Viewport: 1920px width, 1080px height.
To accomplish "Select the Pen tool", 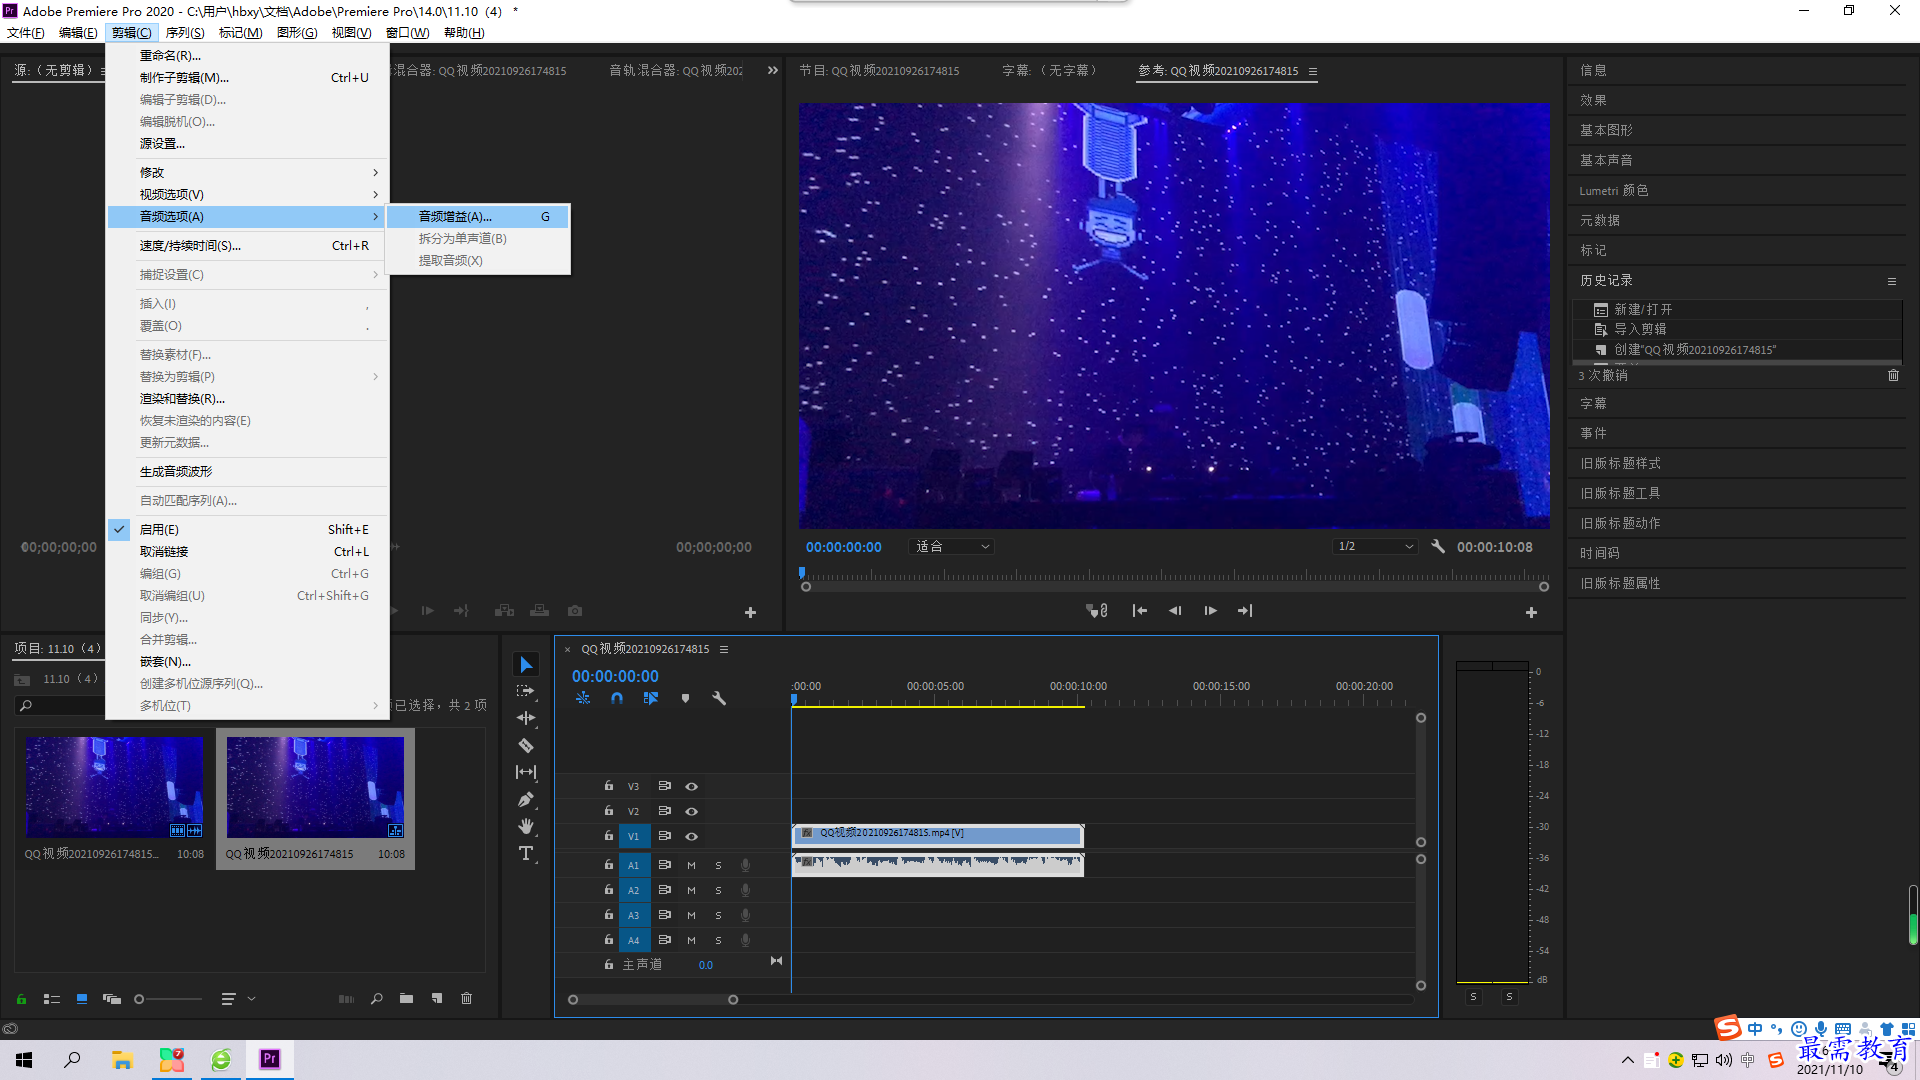I will pos(526,799).
